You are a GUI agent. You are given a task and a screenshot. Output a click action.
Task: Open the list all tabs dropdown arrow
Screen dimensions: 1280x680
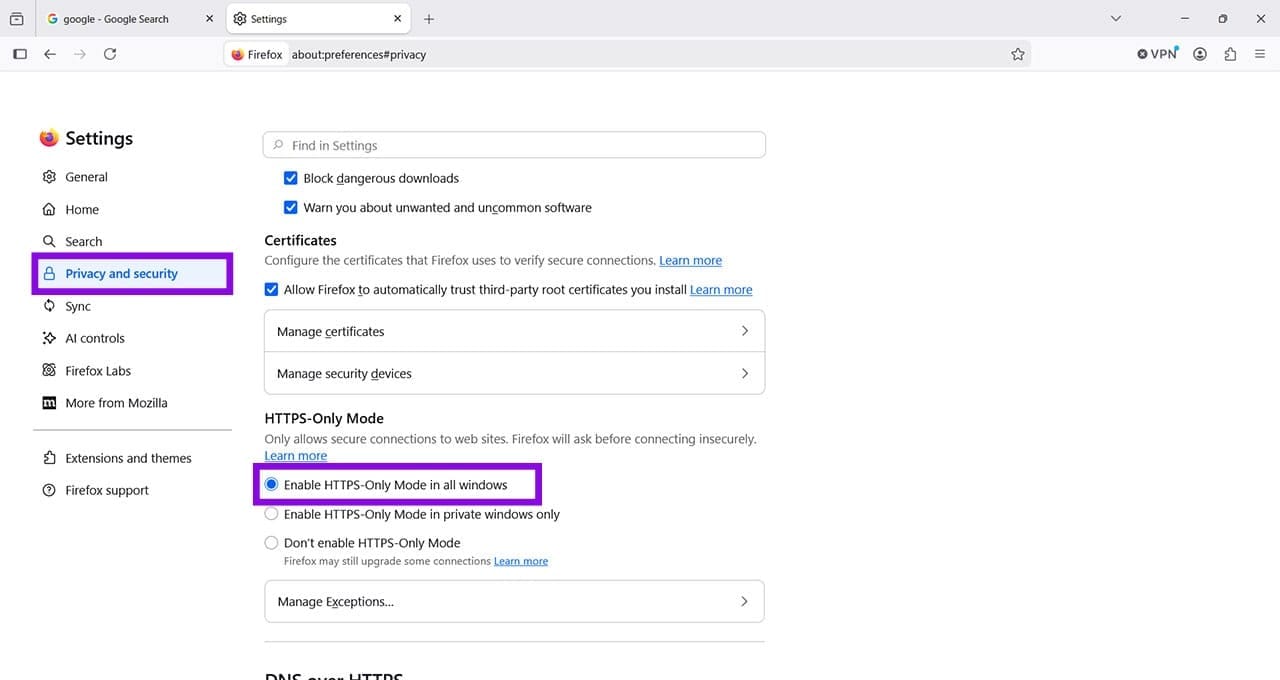click(1116, 18)
